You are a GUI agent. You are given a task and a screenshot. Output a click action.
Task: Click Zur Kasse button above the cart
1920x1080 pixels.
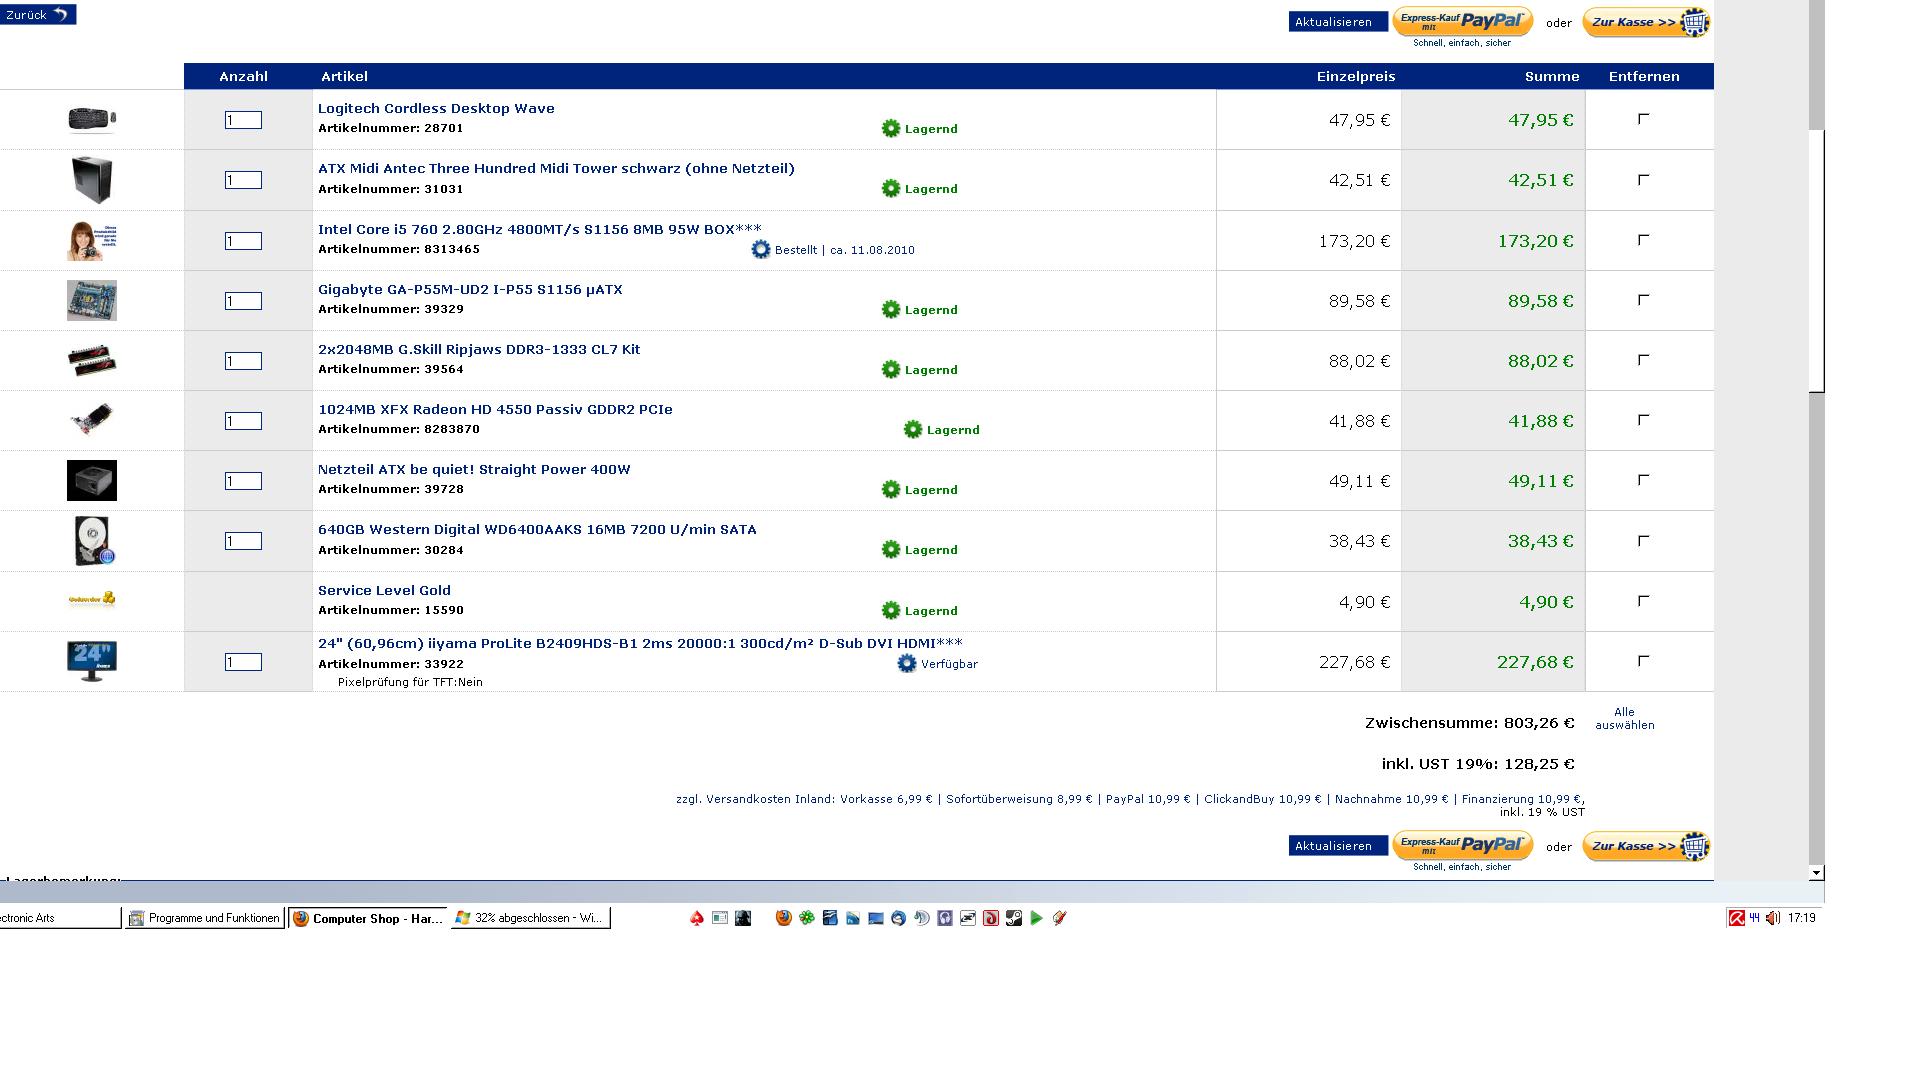1646,22
